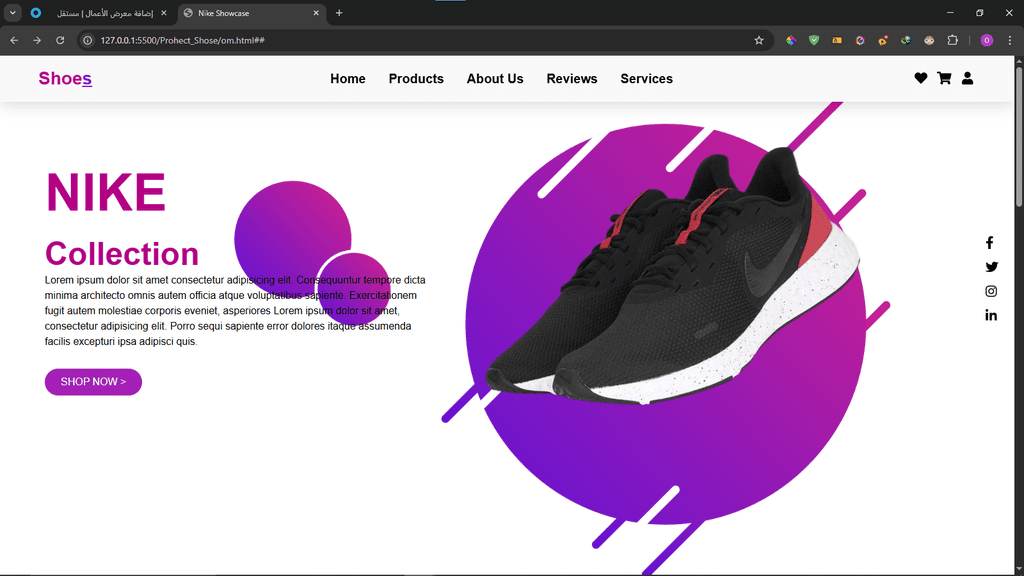The image size is (1024, 576).
Task: Open the Chrome three-dot menu
Action: click(1010, 40)
